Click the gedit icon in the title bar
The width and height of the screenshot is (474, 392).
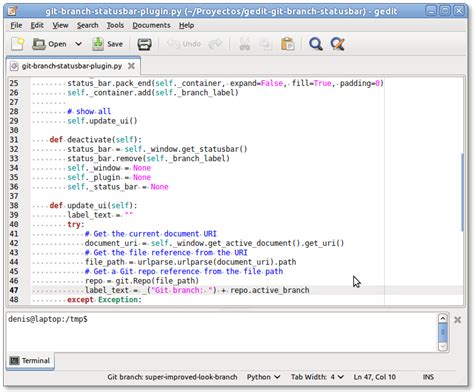12,11
